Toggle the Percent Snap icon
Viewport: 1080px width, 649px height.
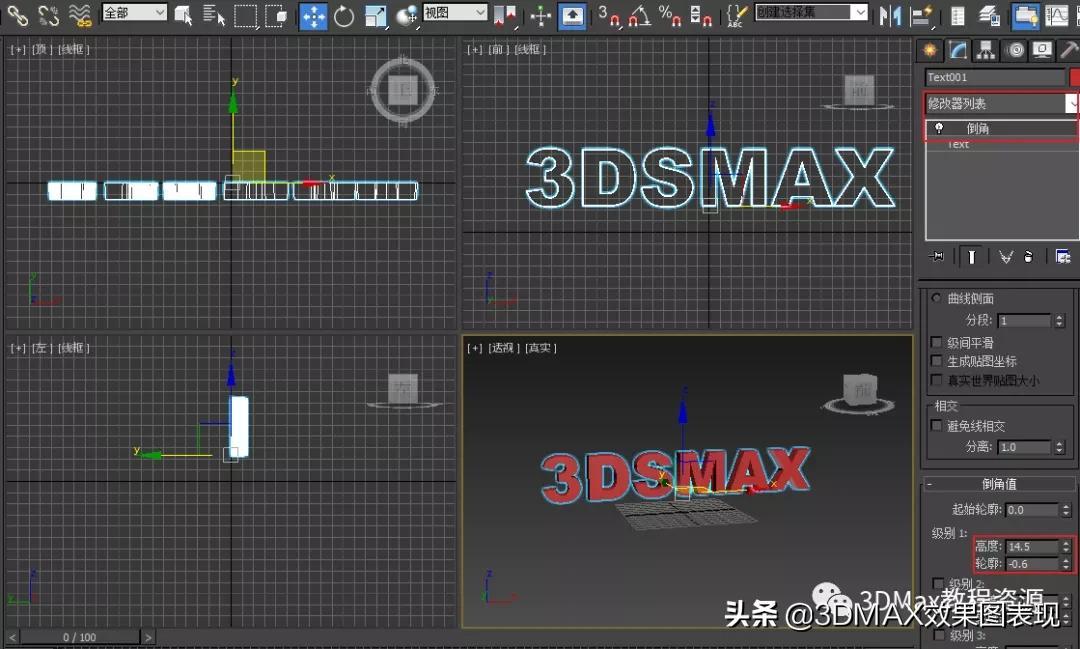click(x=670, y=14)
